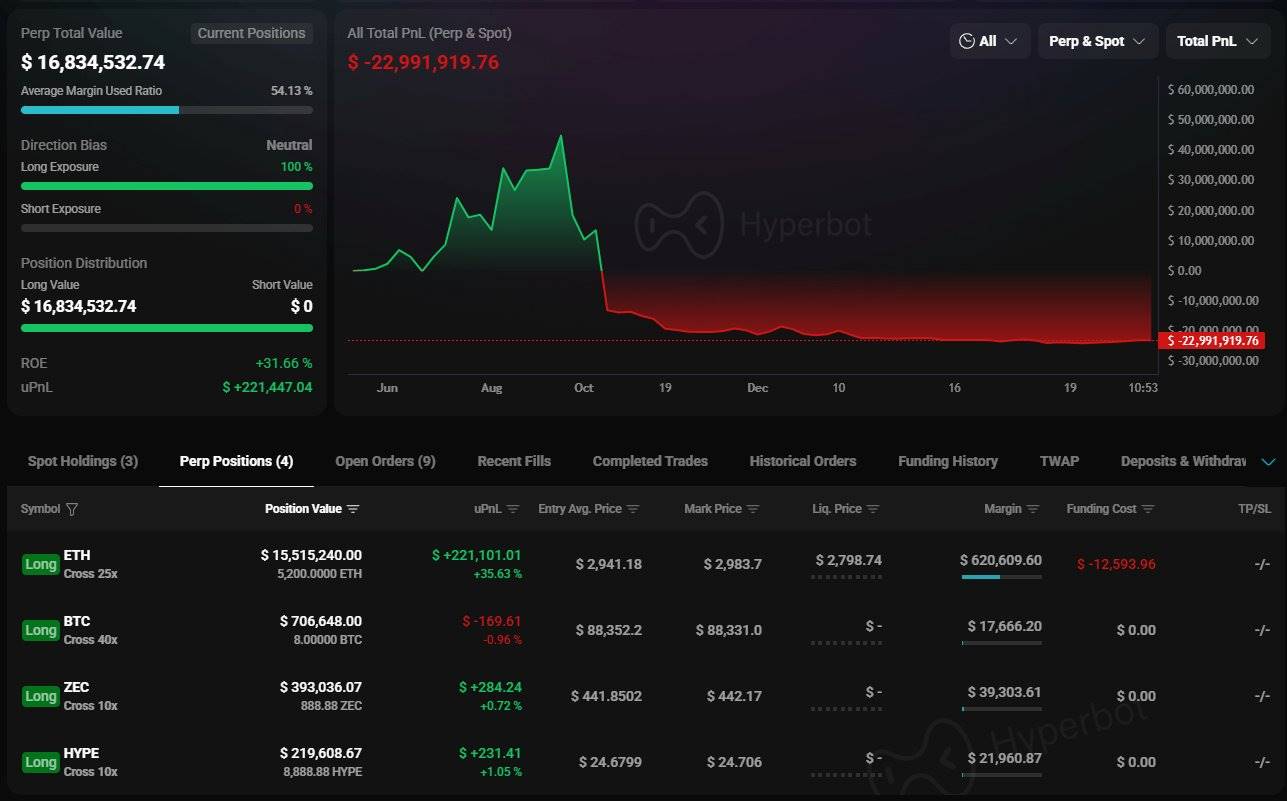Click the Margin column sort icon
Viewport: 1287px width, 801px height.
click(1033, 509)
